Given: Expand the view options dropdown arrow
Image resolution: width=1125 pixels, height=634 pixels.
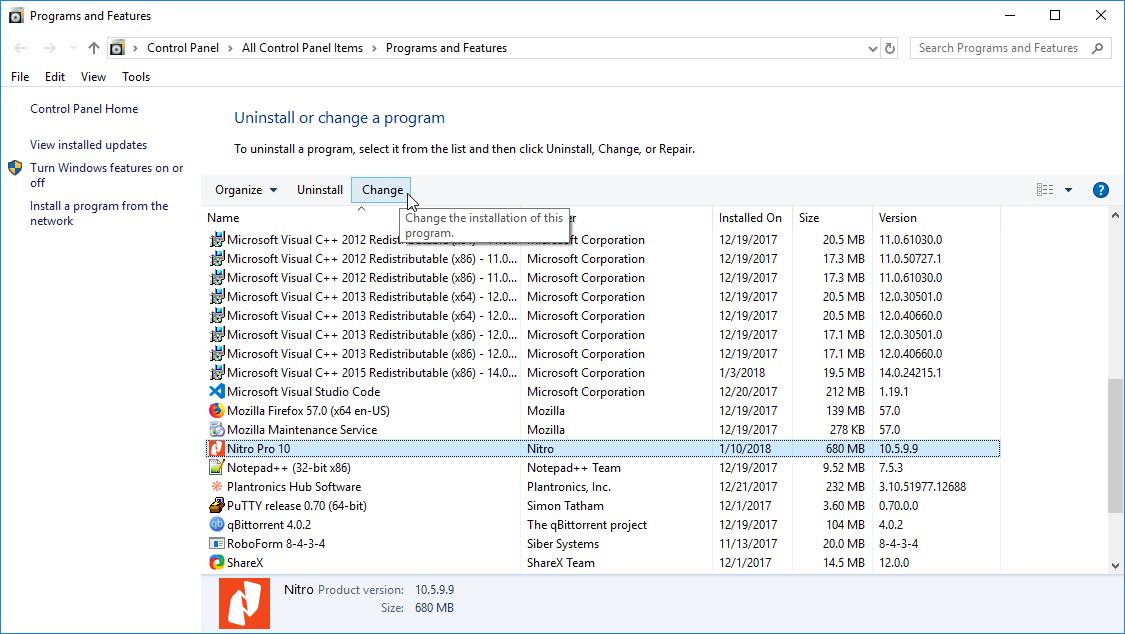Looking at the screenshot, I should pos(1068,190).
